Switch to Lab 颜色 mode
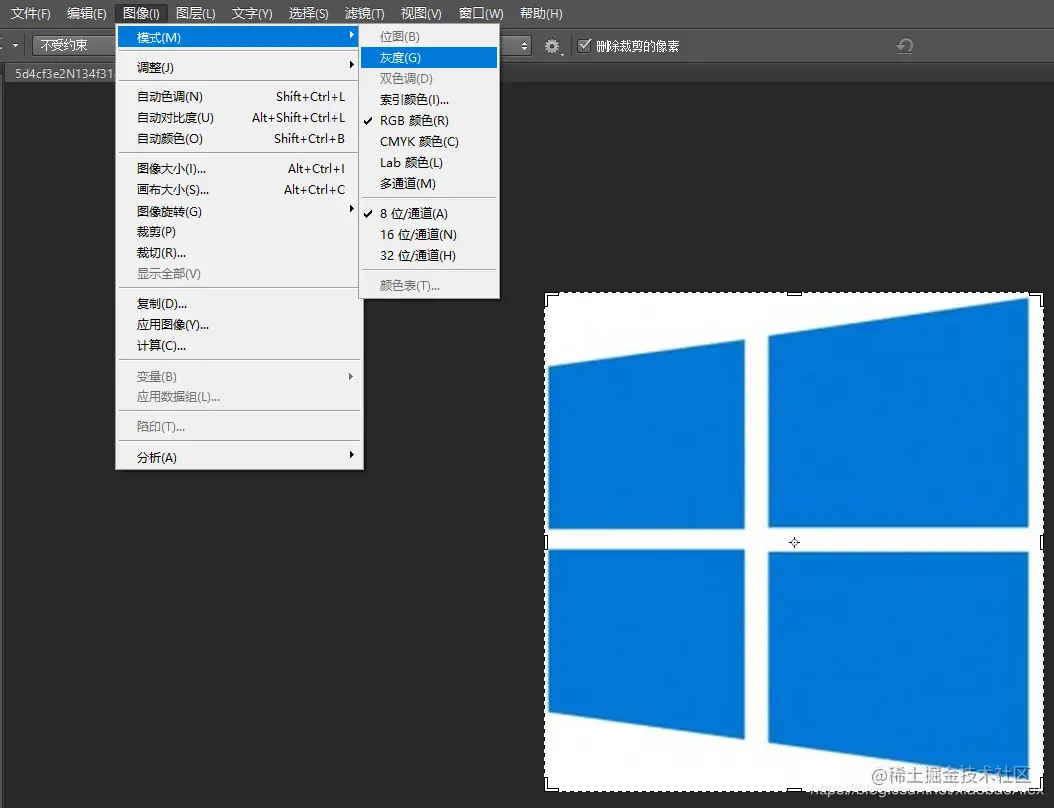The height and width of the screenshot is (808, 1054). pyautogui.click(x=410, y=162)
